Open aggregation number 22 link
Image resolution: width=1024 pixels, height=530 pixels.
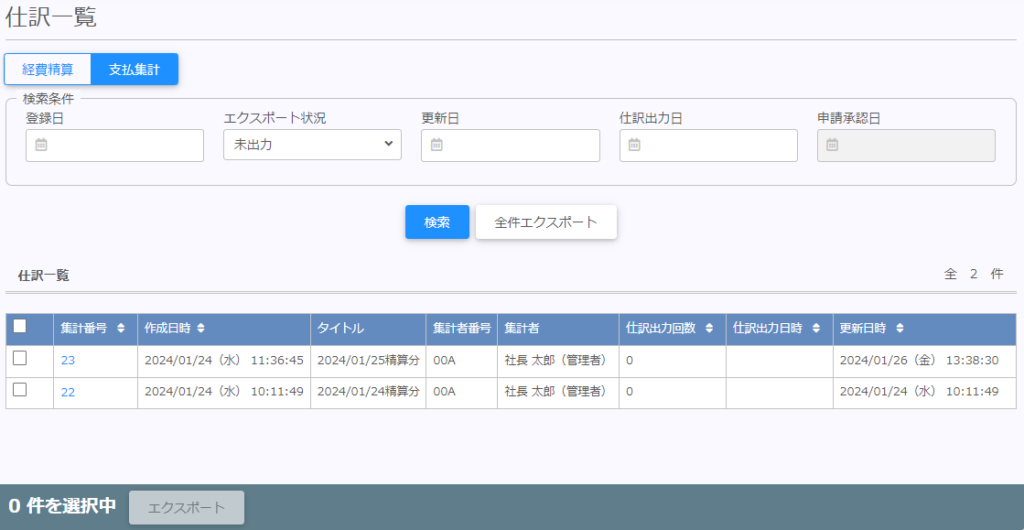point(68,392)
